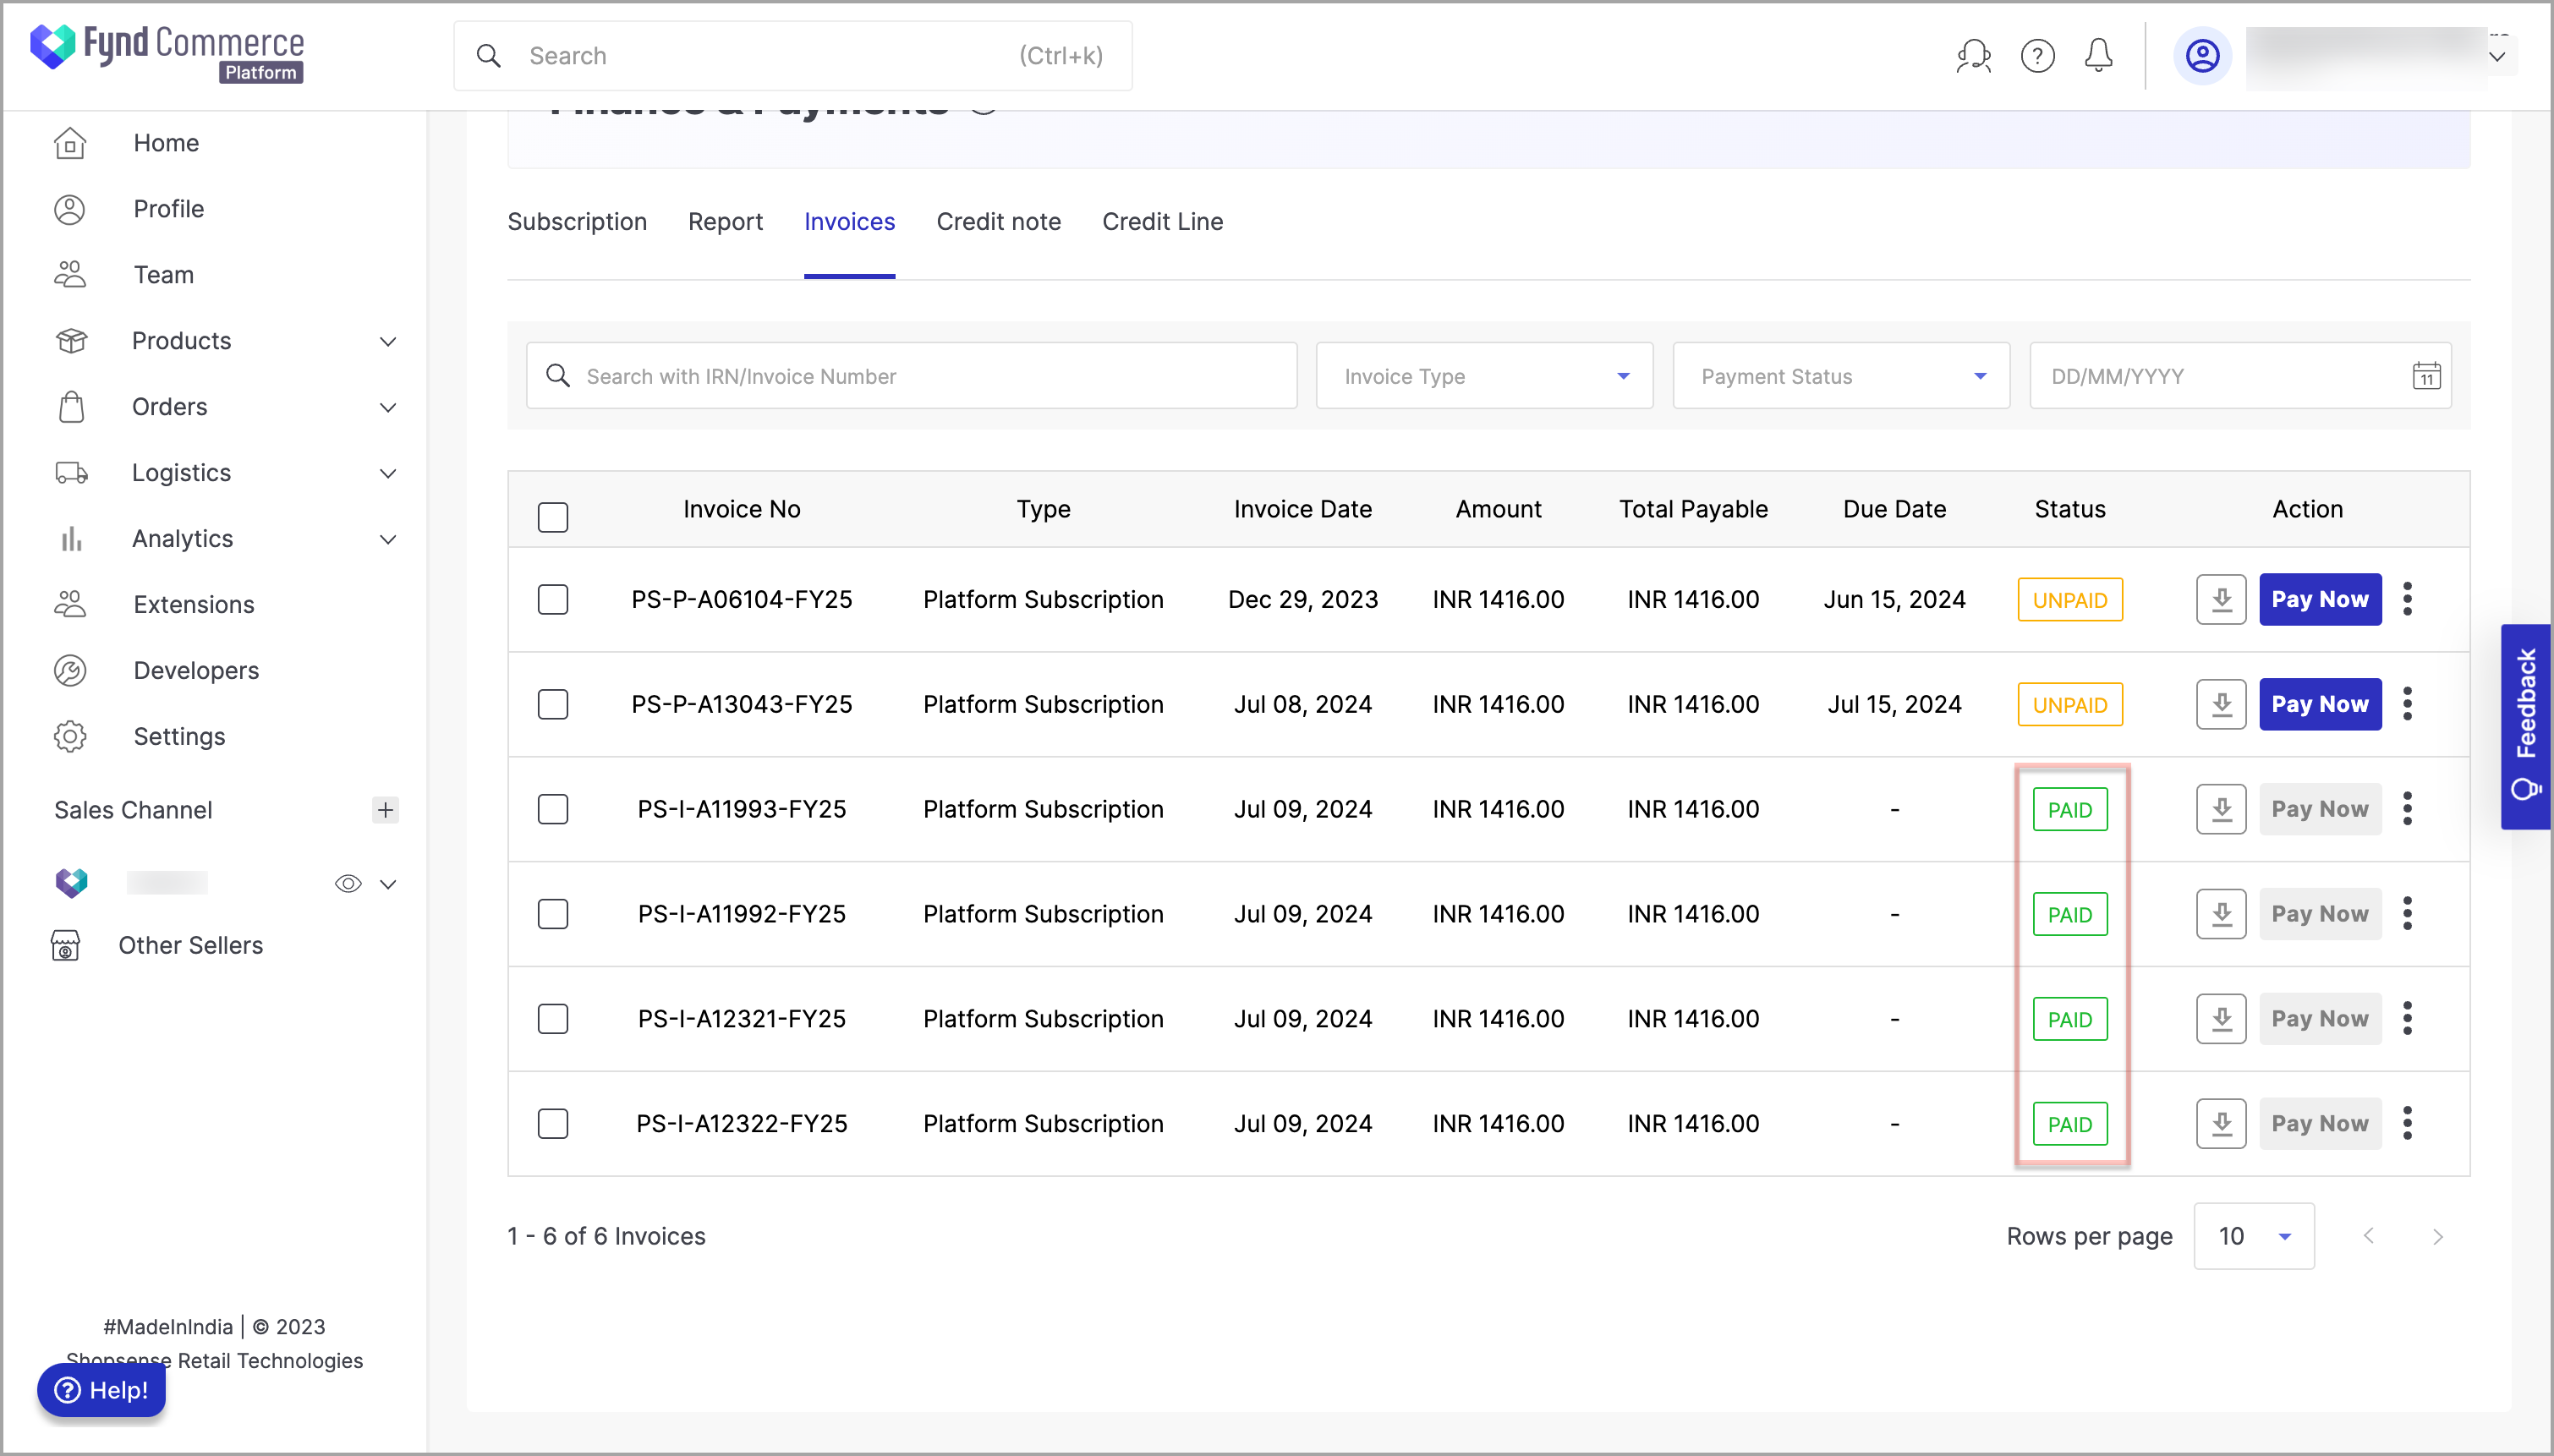Go to previous invoices page
Screen dimensions: 2554x1456
pyautogui.click(x=2368, y=1237)
